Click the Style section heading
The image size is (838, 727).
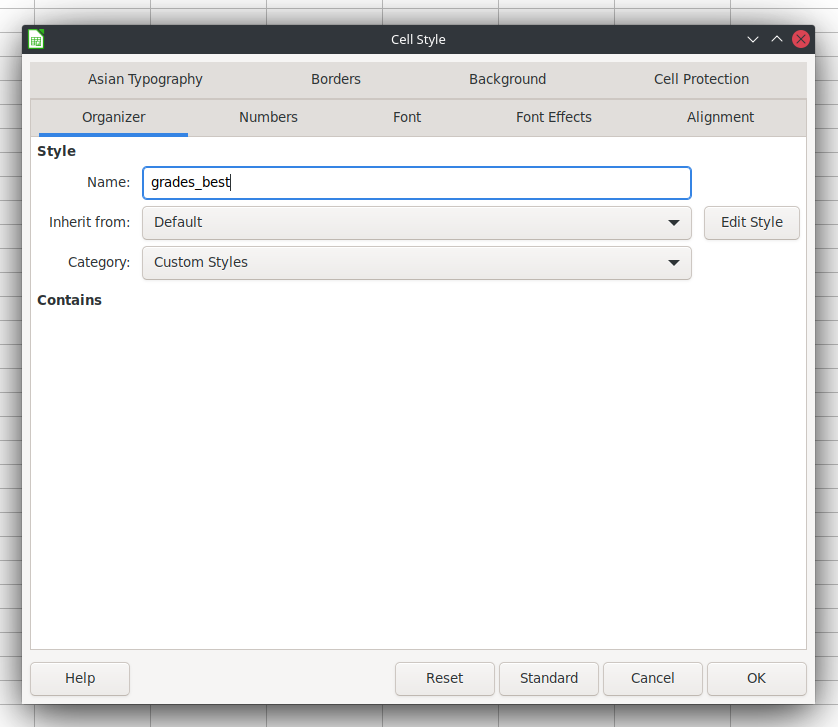[57, 151]
